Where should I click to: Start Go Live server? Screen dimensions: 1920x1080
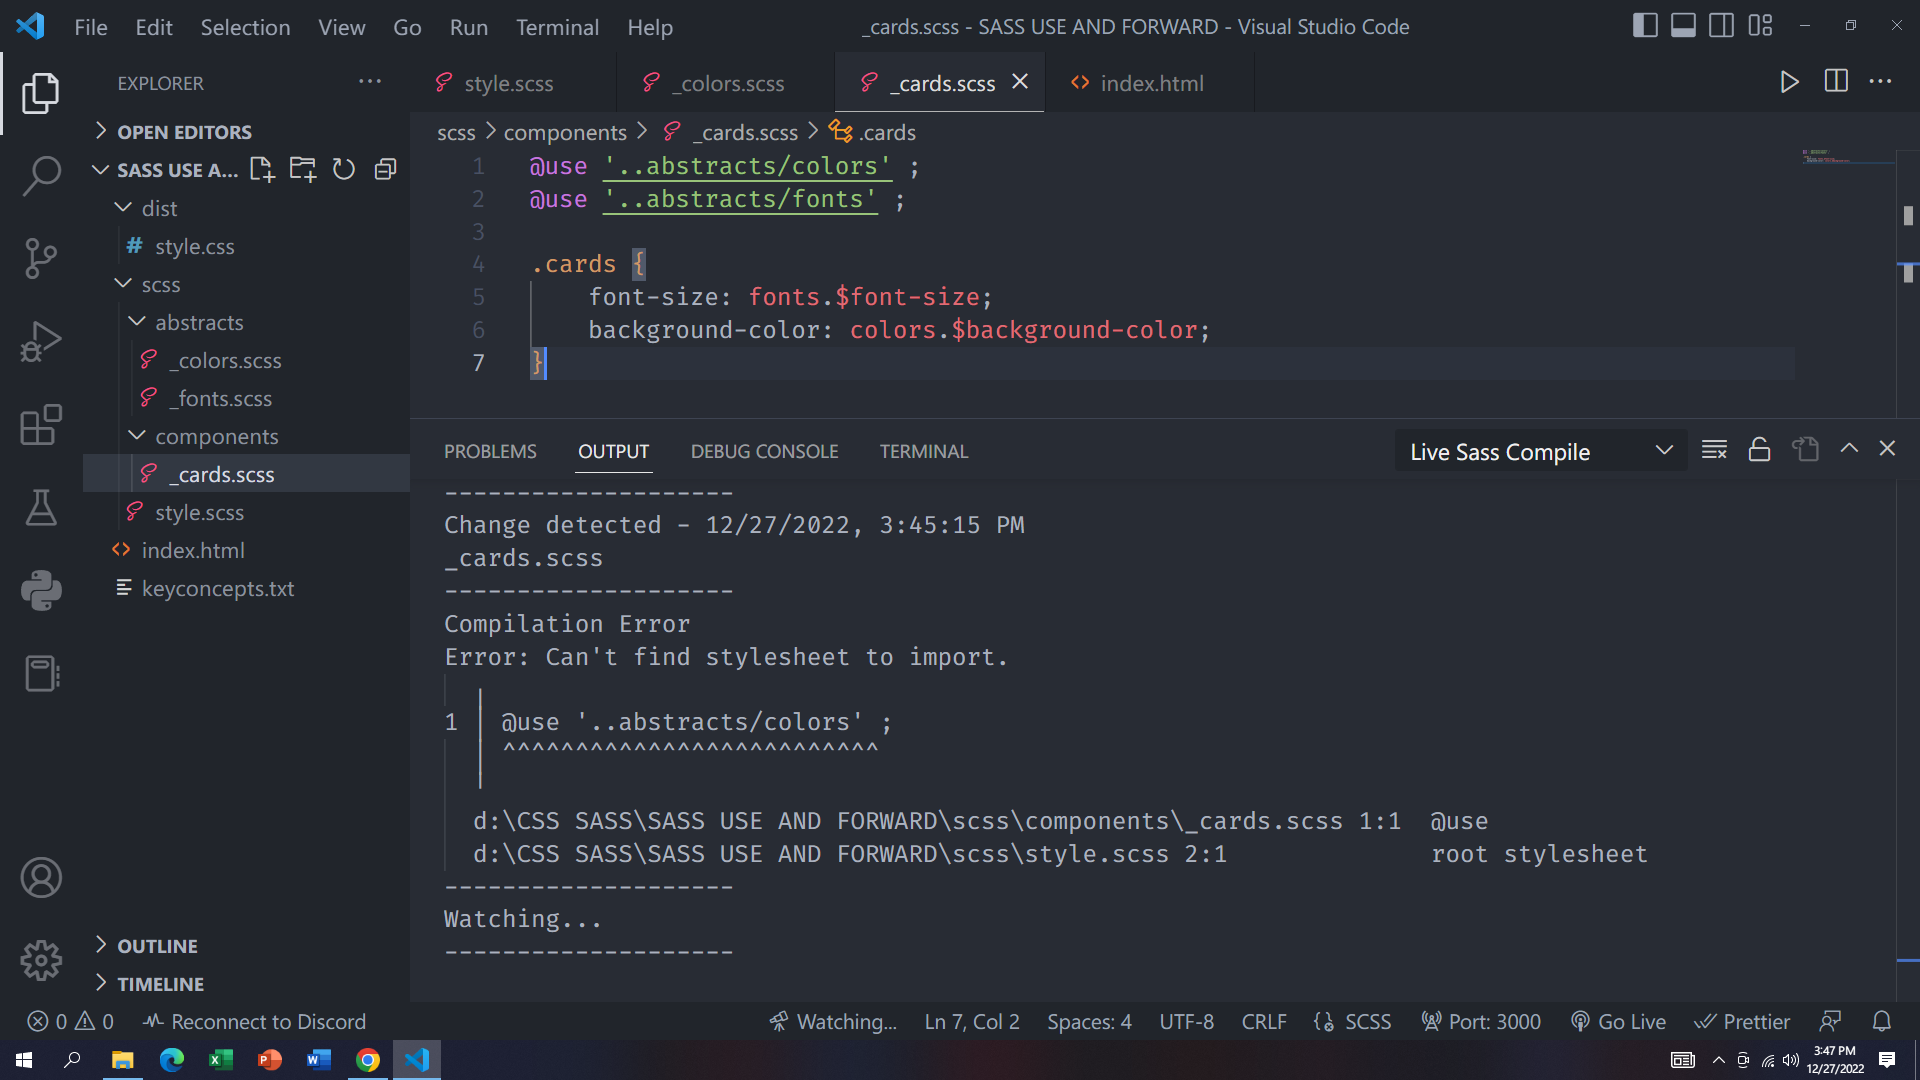1618,1022
